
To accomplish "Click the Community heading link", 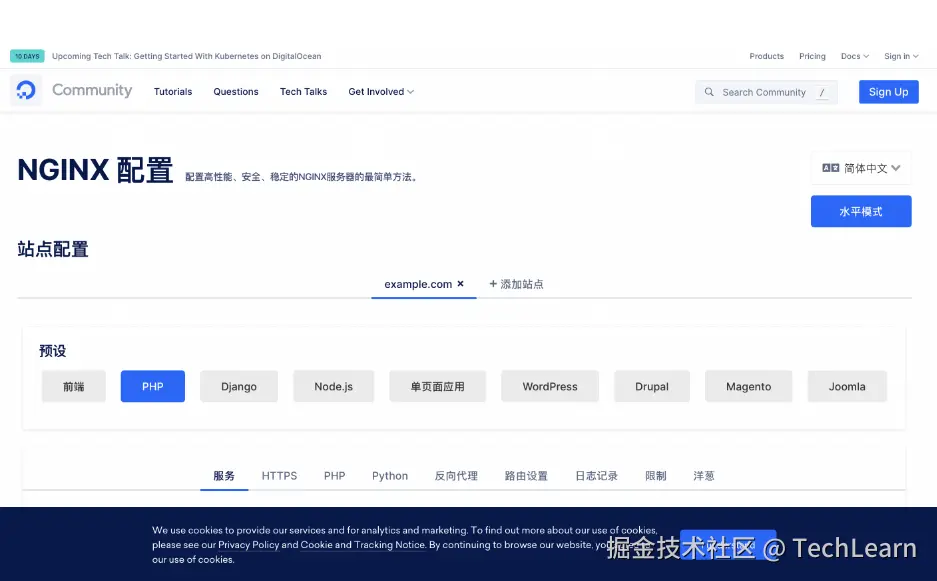I will (92, 90).
